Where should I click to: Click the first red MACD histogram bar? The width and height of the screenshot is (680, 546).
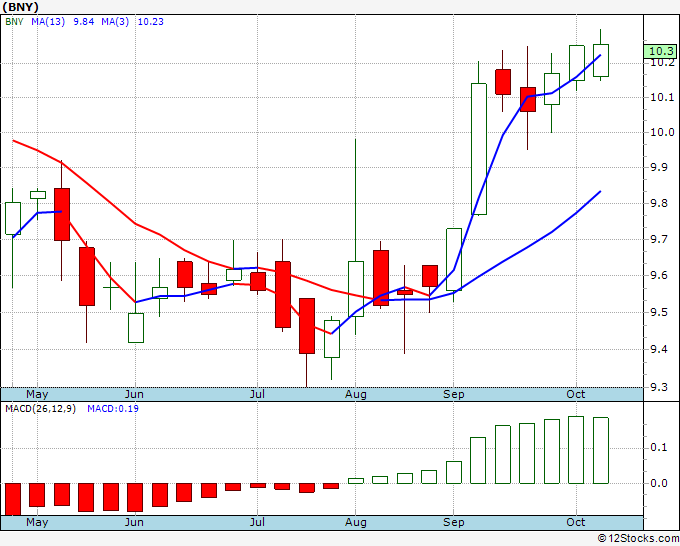13,499
